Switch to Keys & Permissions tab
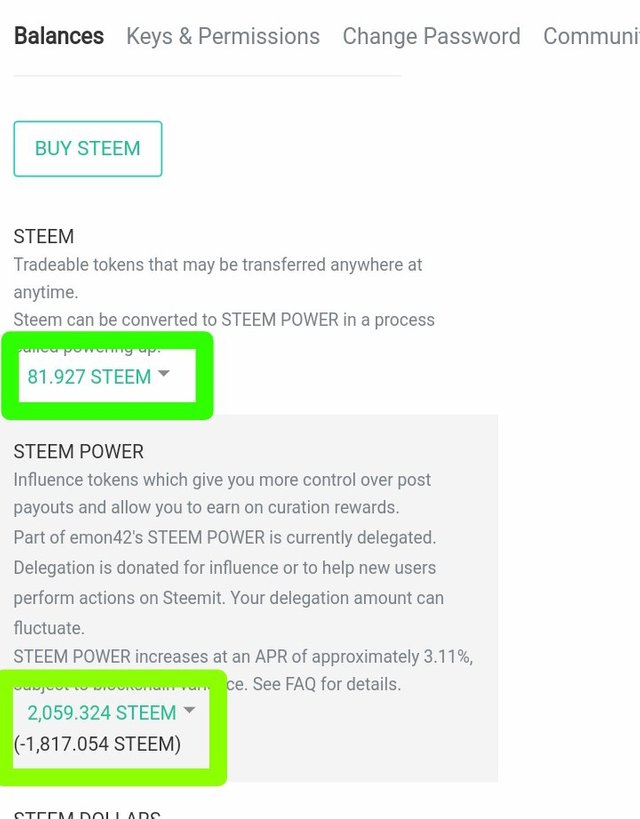 223,37
